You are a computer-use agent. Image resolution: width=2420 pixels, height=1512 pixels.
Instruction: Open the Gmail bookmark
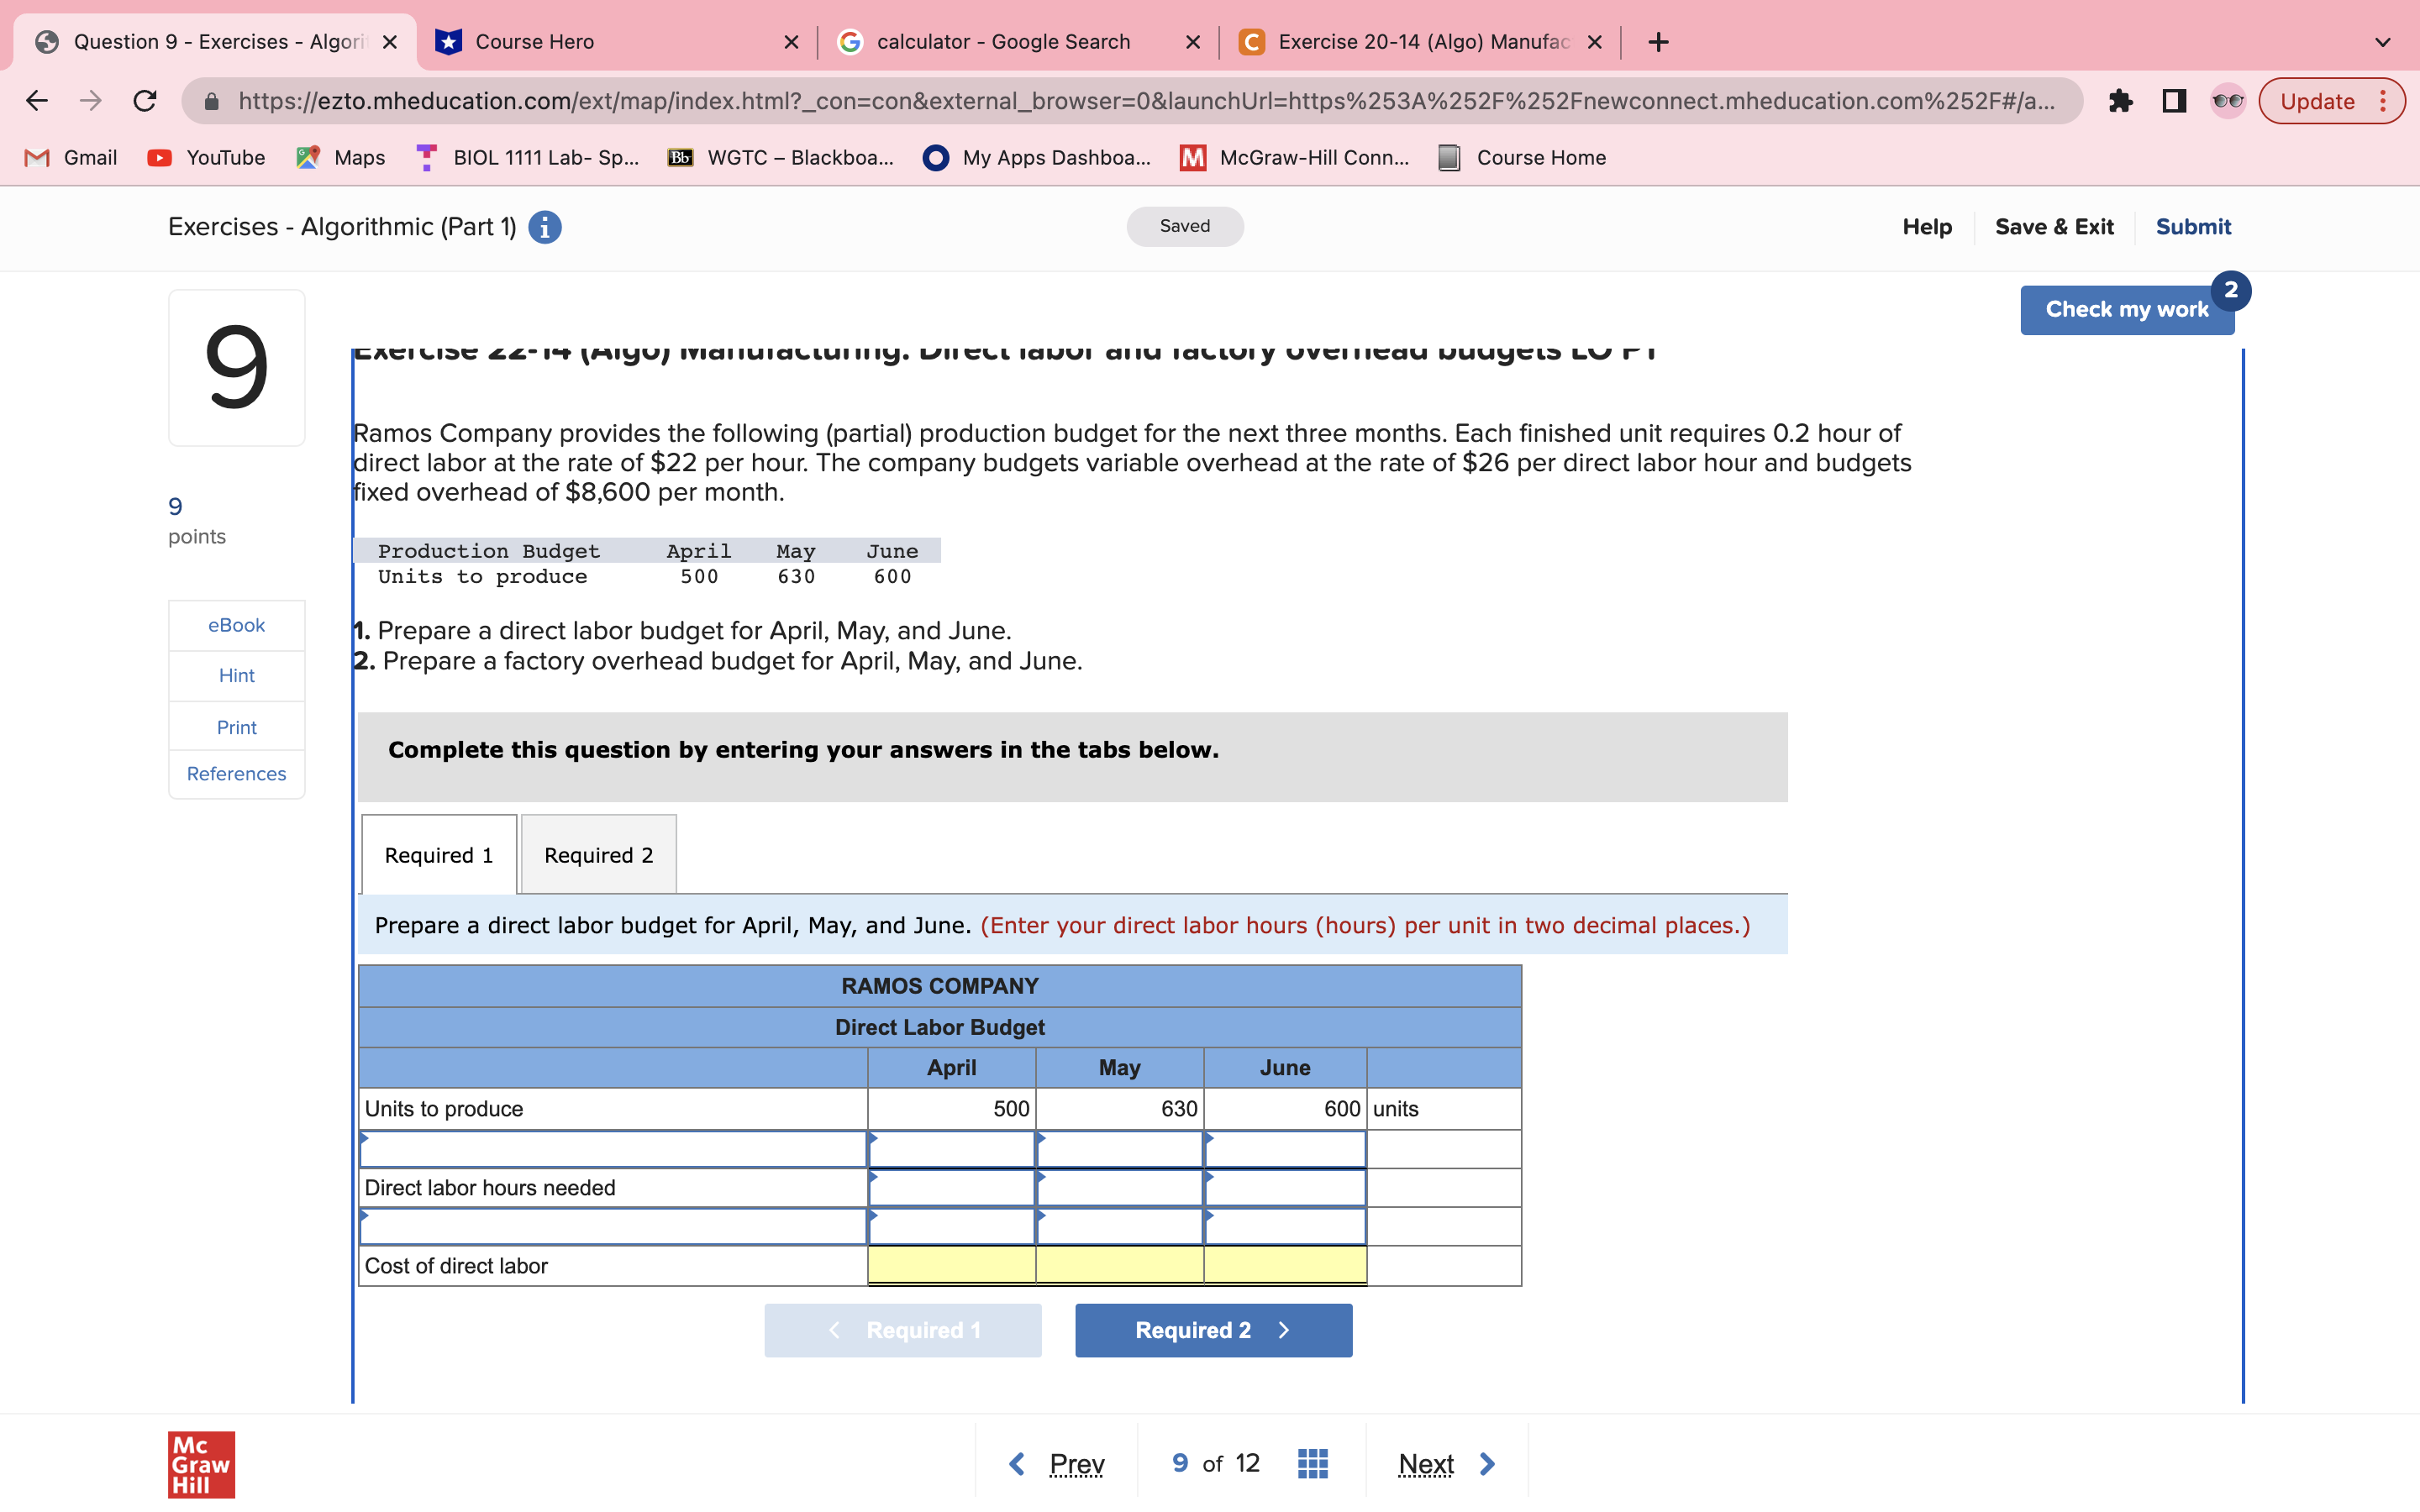pos(70,157)
